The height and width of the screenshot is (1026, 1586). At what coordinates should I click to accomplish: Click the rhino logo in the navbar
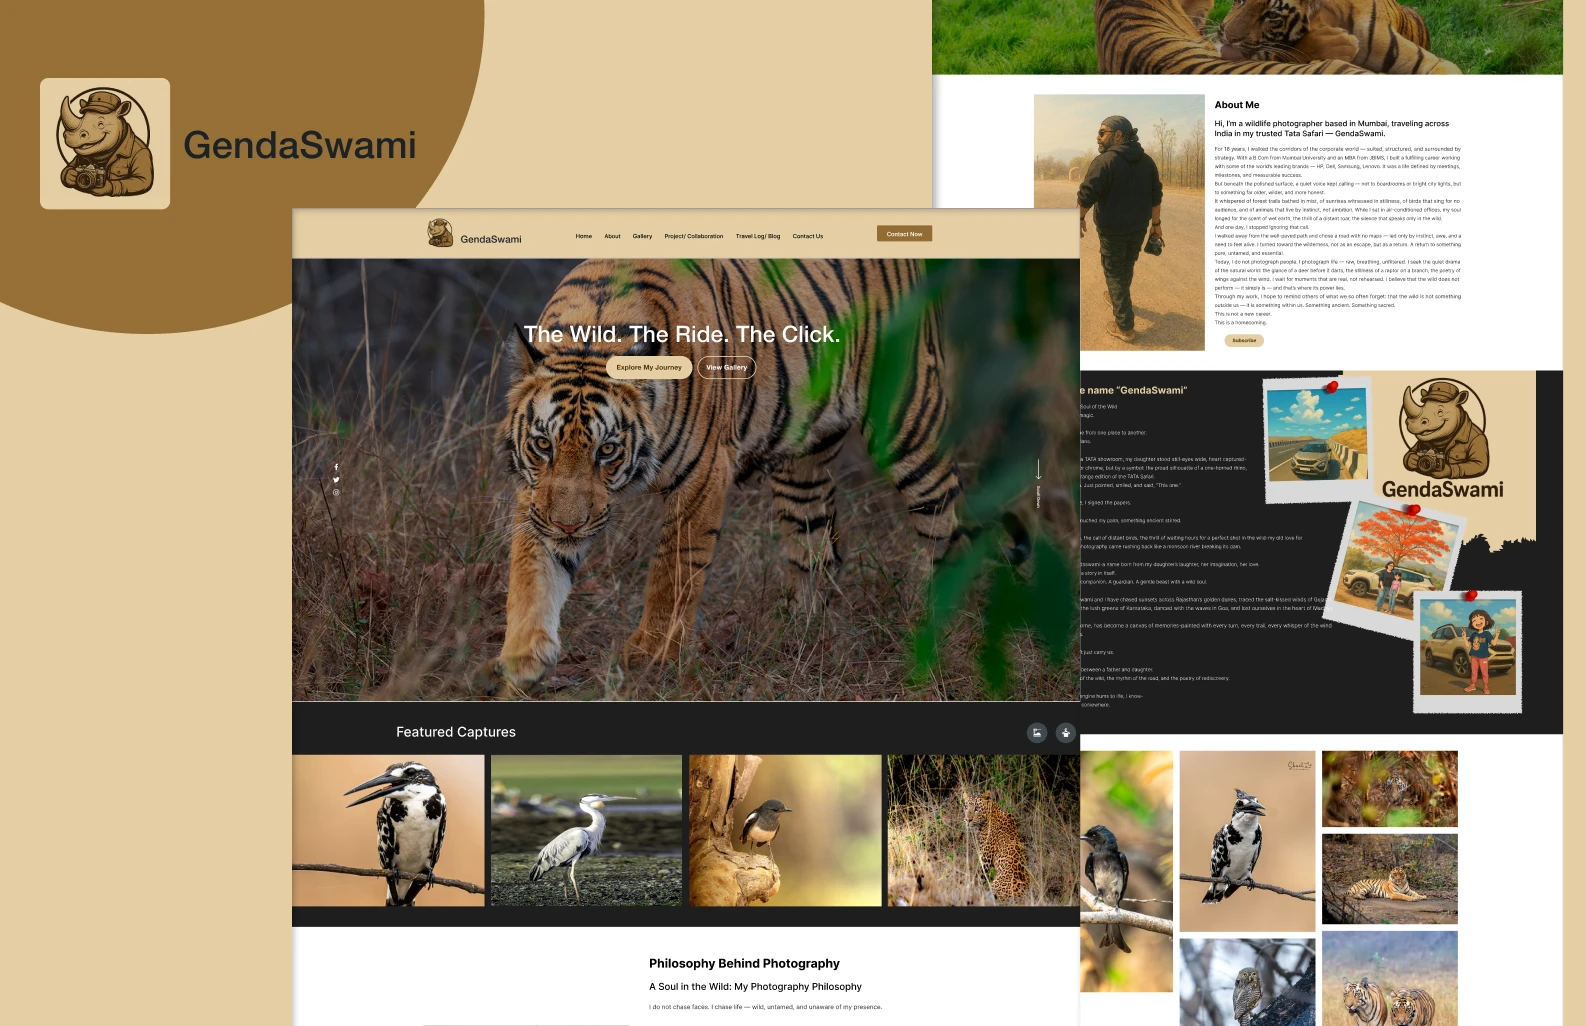pos(440,233)
